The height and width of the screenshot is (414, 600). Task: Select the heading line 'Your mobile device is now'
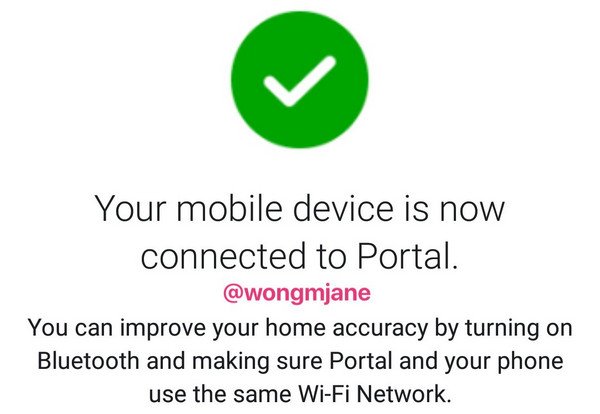tap(300, 208)
